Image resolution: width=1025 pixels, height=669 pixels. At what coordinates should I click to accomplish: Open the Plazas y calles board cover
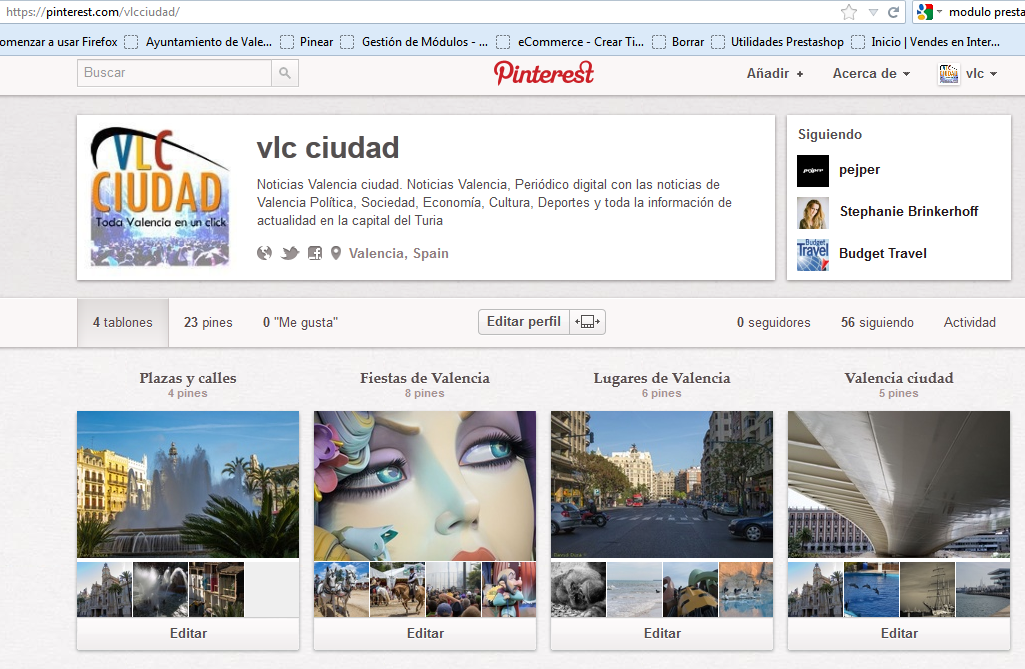pos(188,484)
